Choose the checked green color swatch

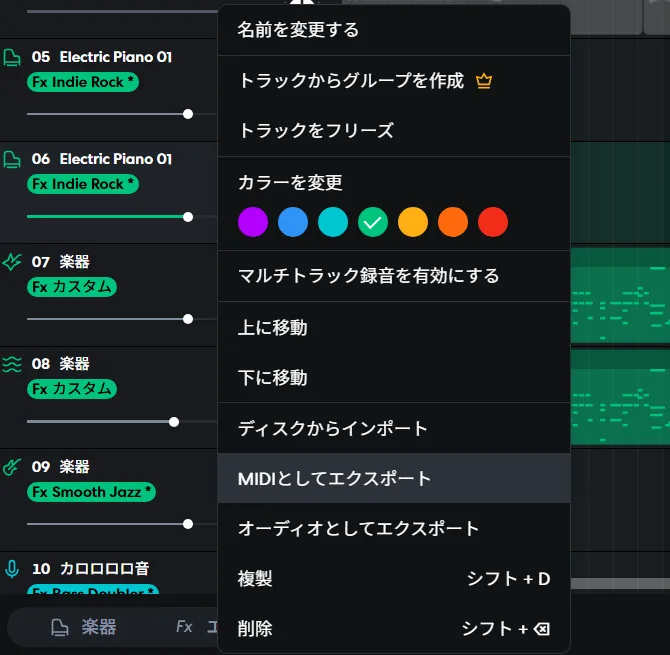click(373, 222)
